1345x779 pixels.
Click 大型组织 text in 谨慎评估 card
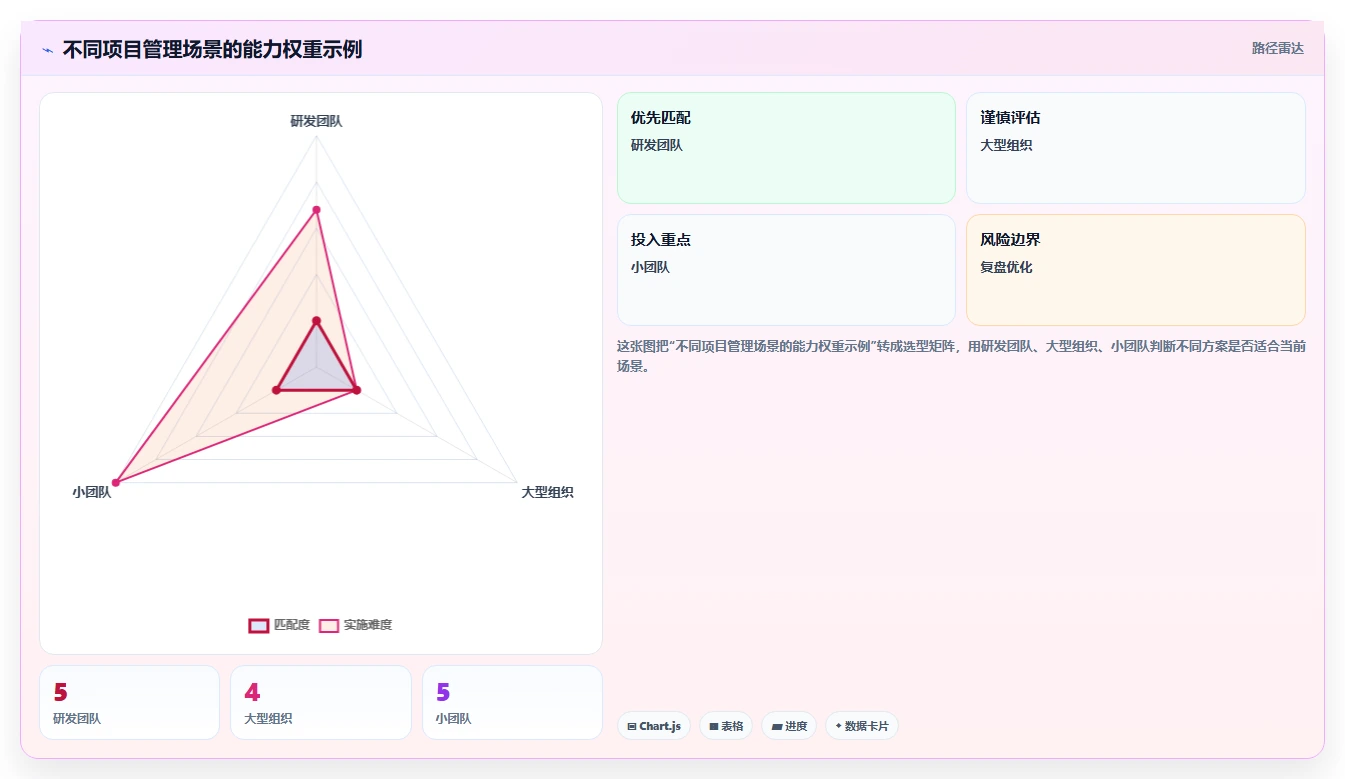1006,145
